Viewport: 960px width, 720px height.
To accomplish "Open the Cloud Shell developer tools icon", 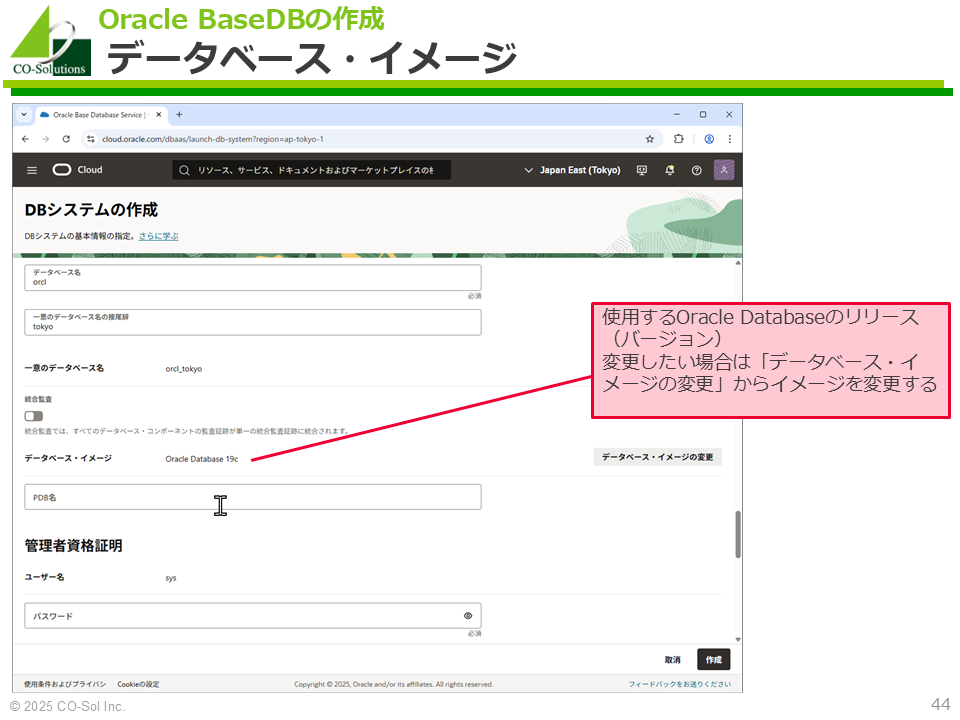I will click(642, 170).
